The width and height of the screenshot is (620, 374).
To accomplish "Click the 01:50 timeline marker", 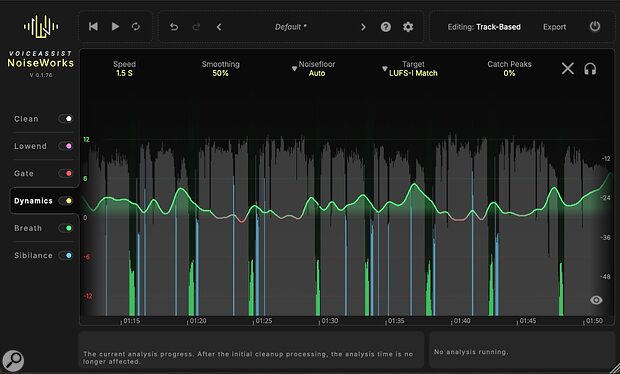I will tap(594, 321).
